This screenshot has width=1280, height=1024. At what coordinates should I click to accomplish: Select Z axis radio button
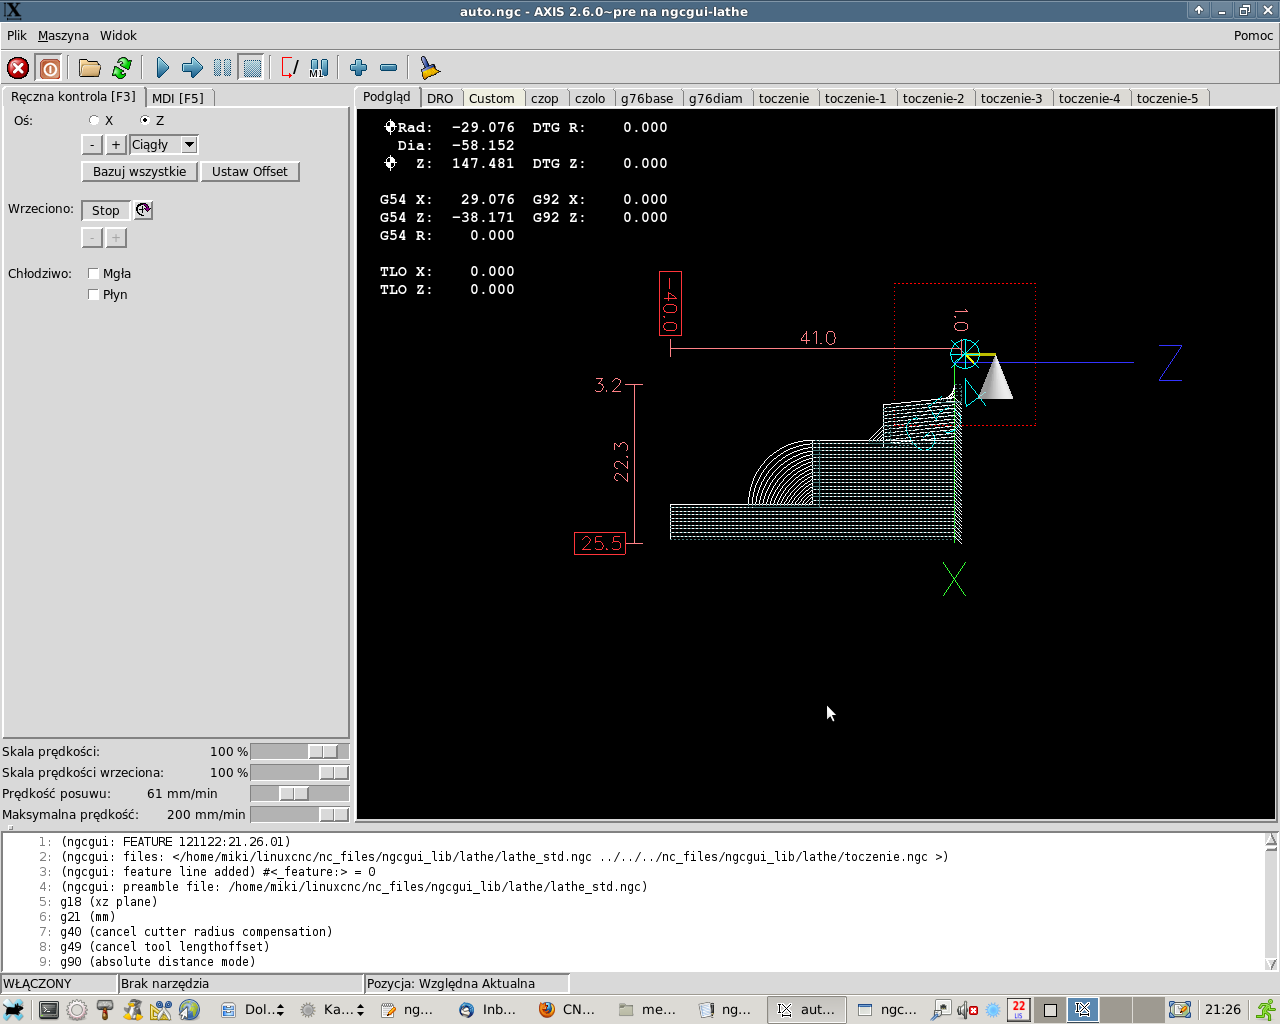click(x=145, y=120)
